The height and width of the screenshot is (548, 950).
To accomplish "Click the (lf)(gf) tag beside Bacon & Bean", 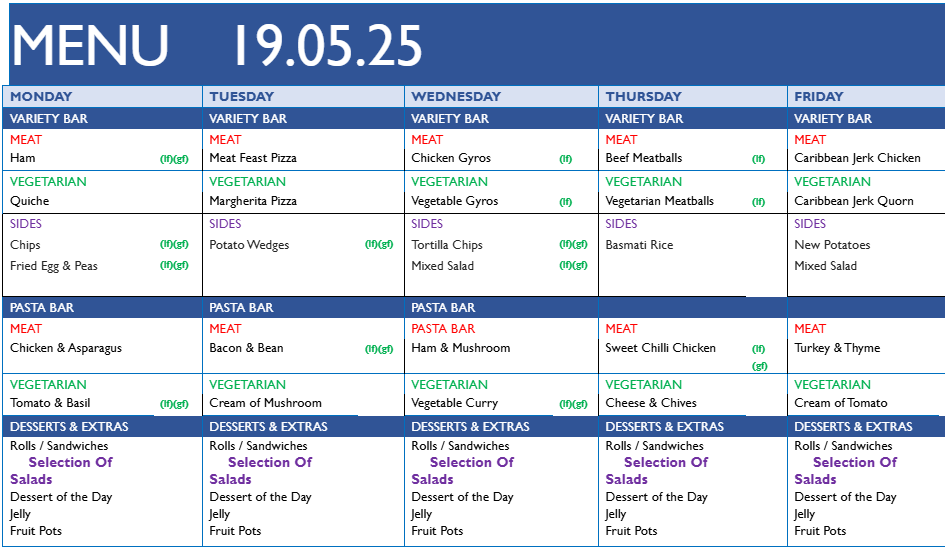I will pyautogui.click(x=379, y=349).
